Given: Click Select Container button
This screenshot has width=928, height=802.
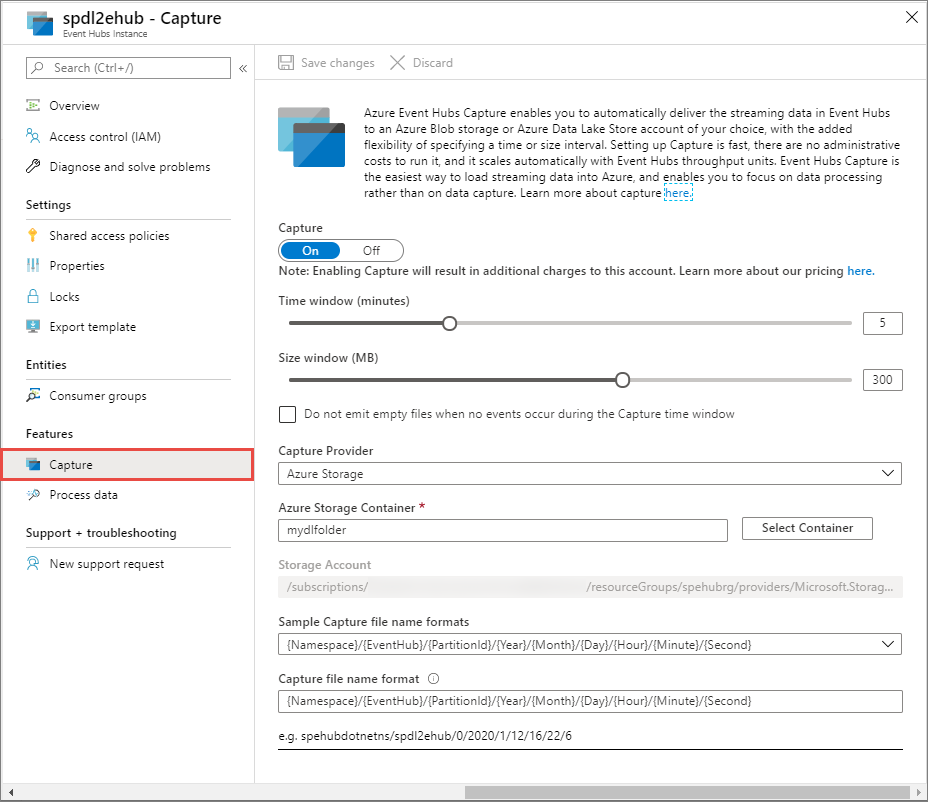Looking at the screenshot, I should (x=807, y=528).
